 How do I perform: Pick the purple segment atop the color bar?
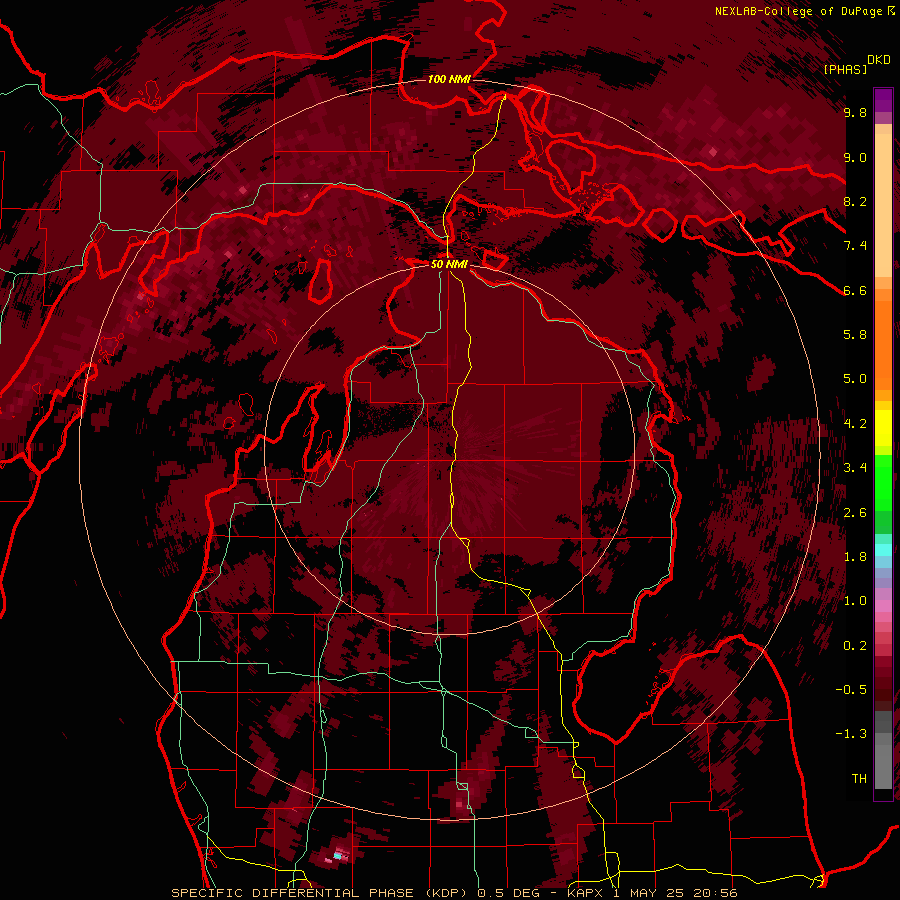click(x=883, y=100)
